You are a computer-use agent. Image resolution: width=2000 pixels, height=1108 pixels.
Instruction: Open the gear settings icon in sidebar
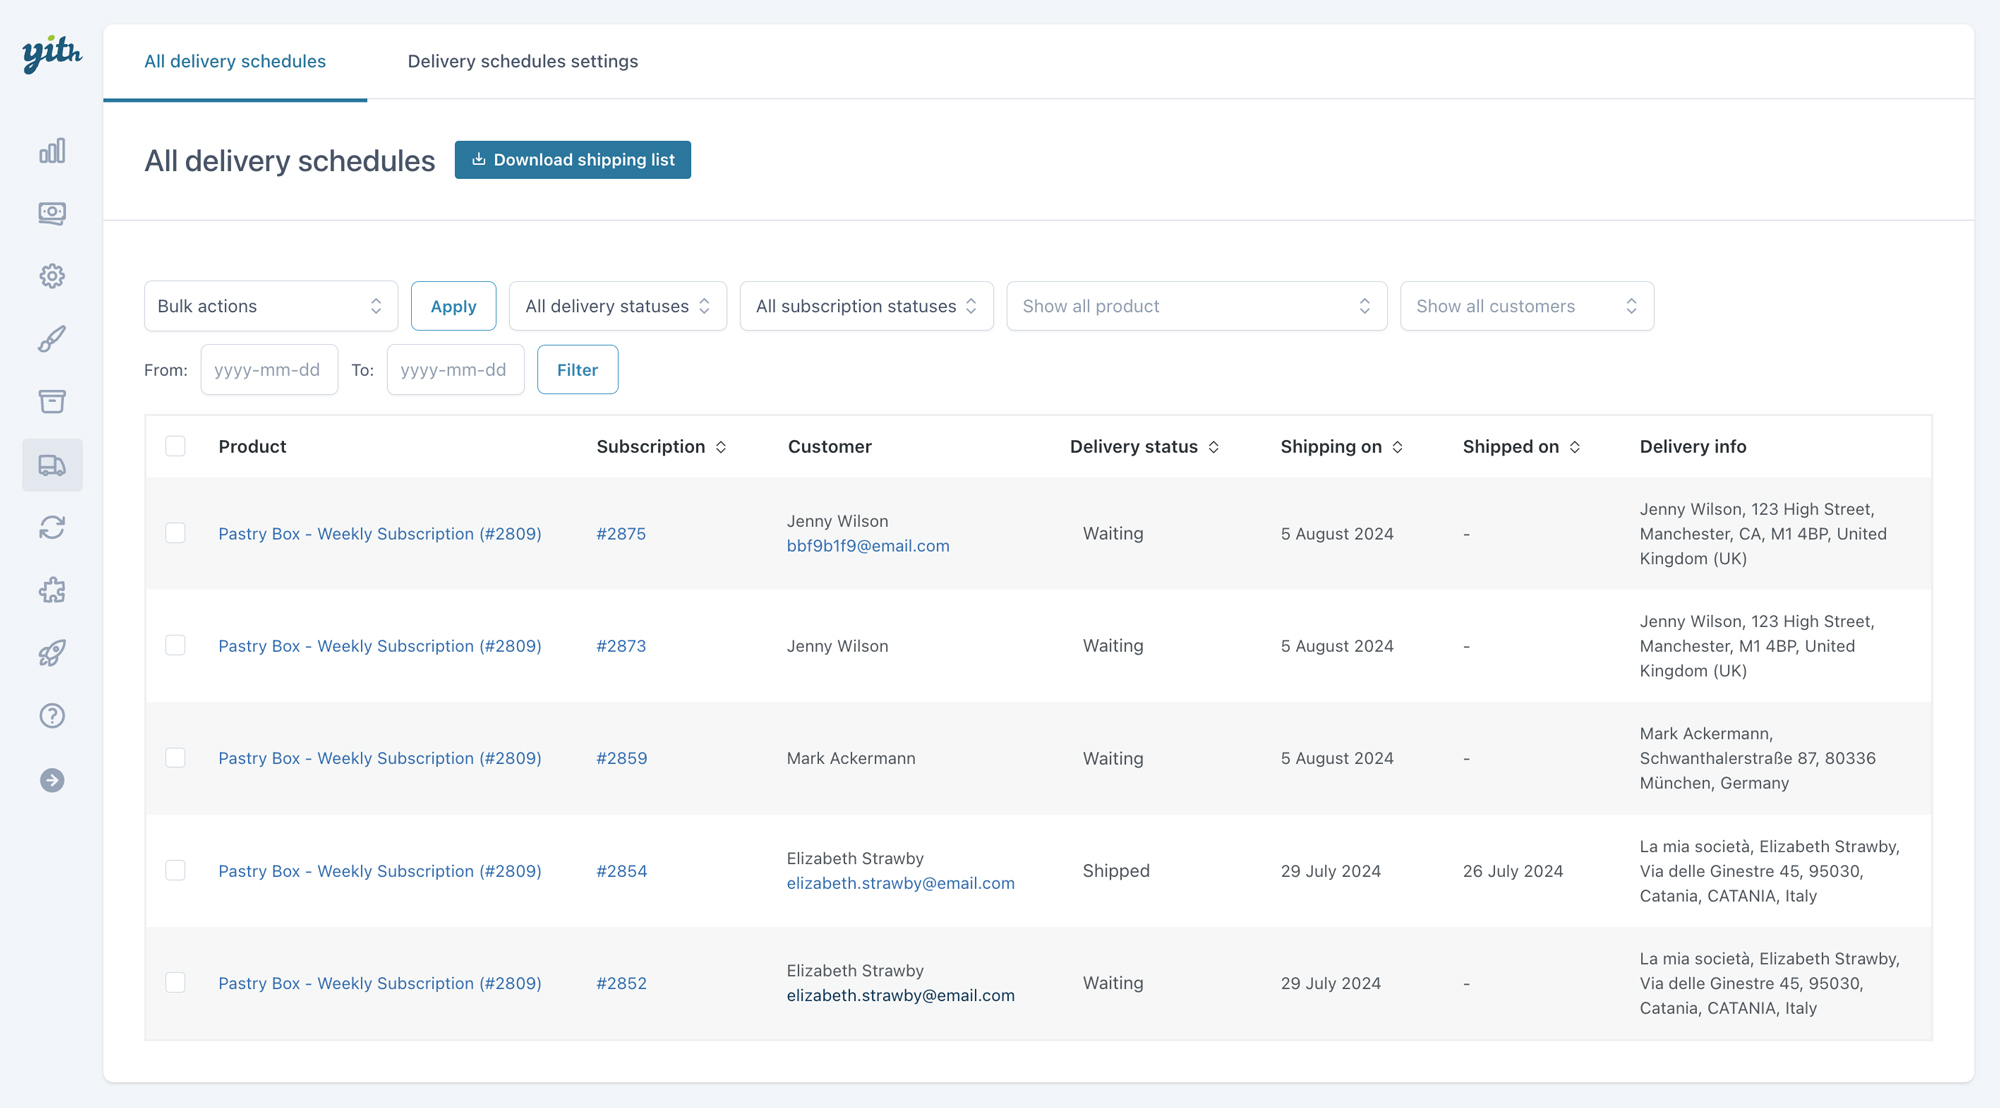(52, 276)
